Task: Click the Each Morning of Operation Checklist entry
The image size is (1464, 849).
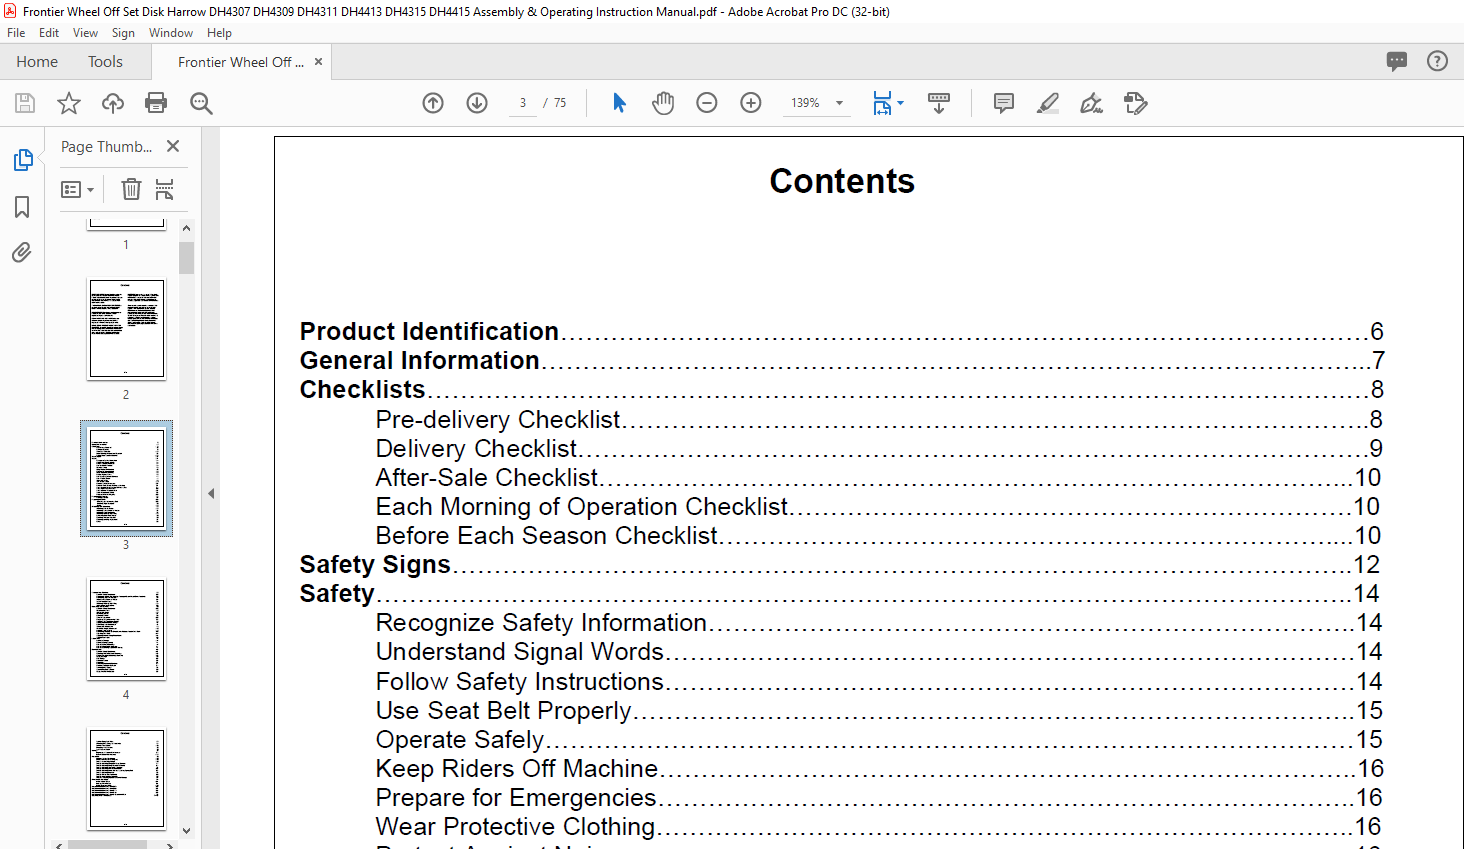Action: [880, 506]
